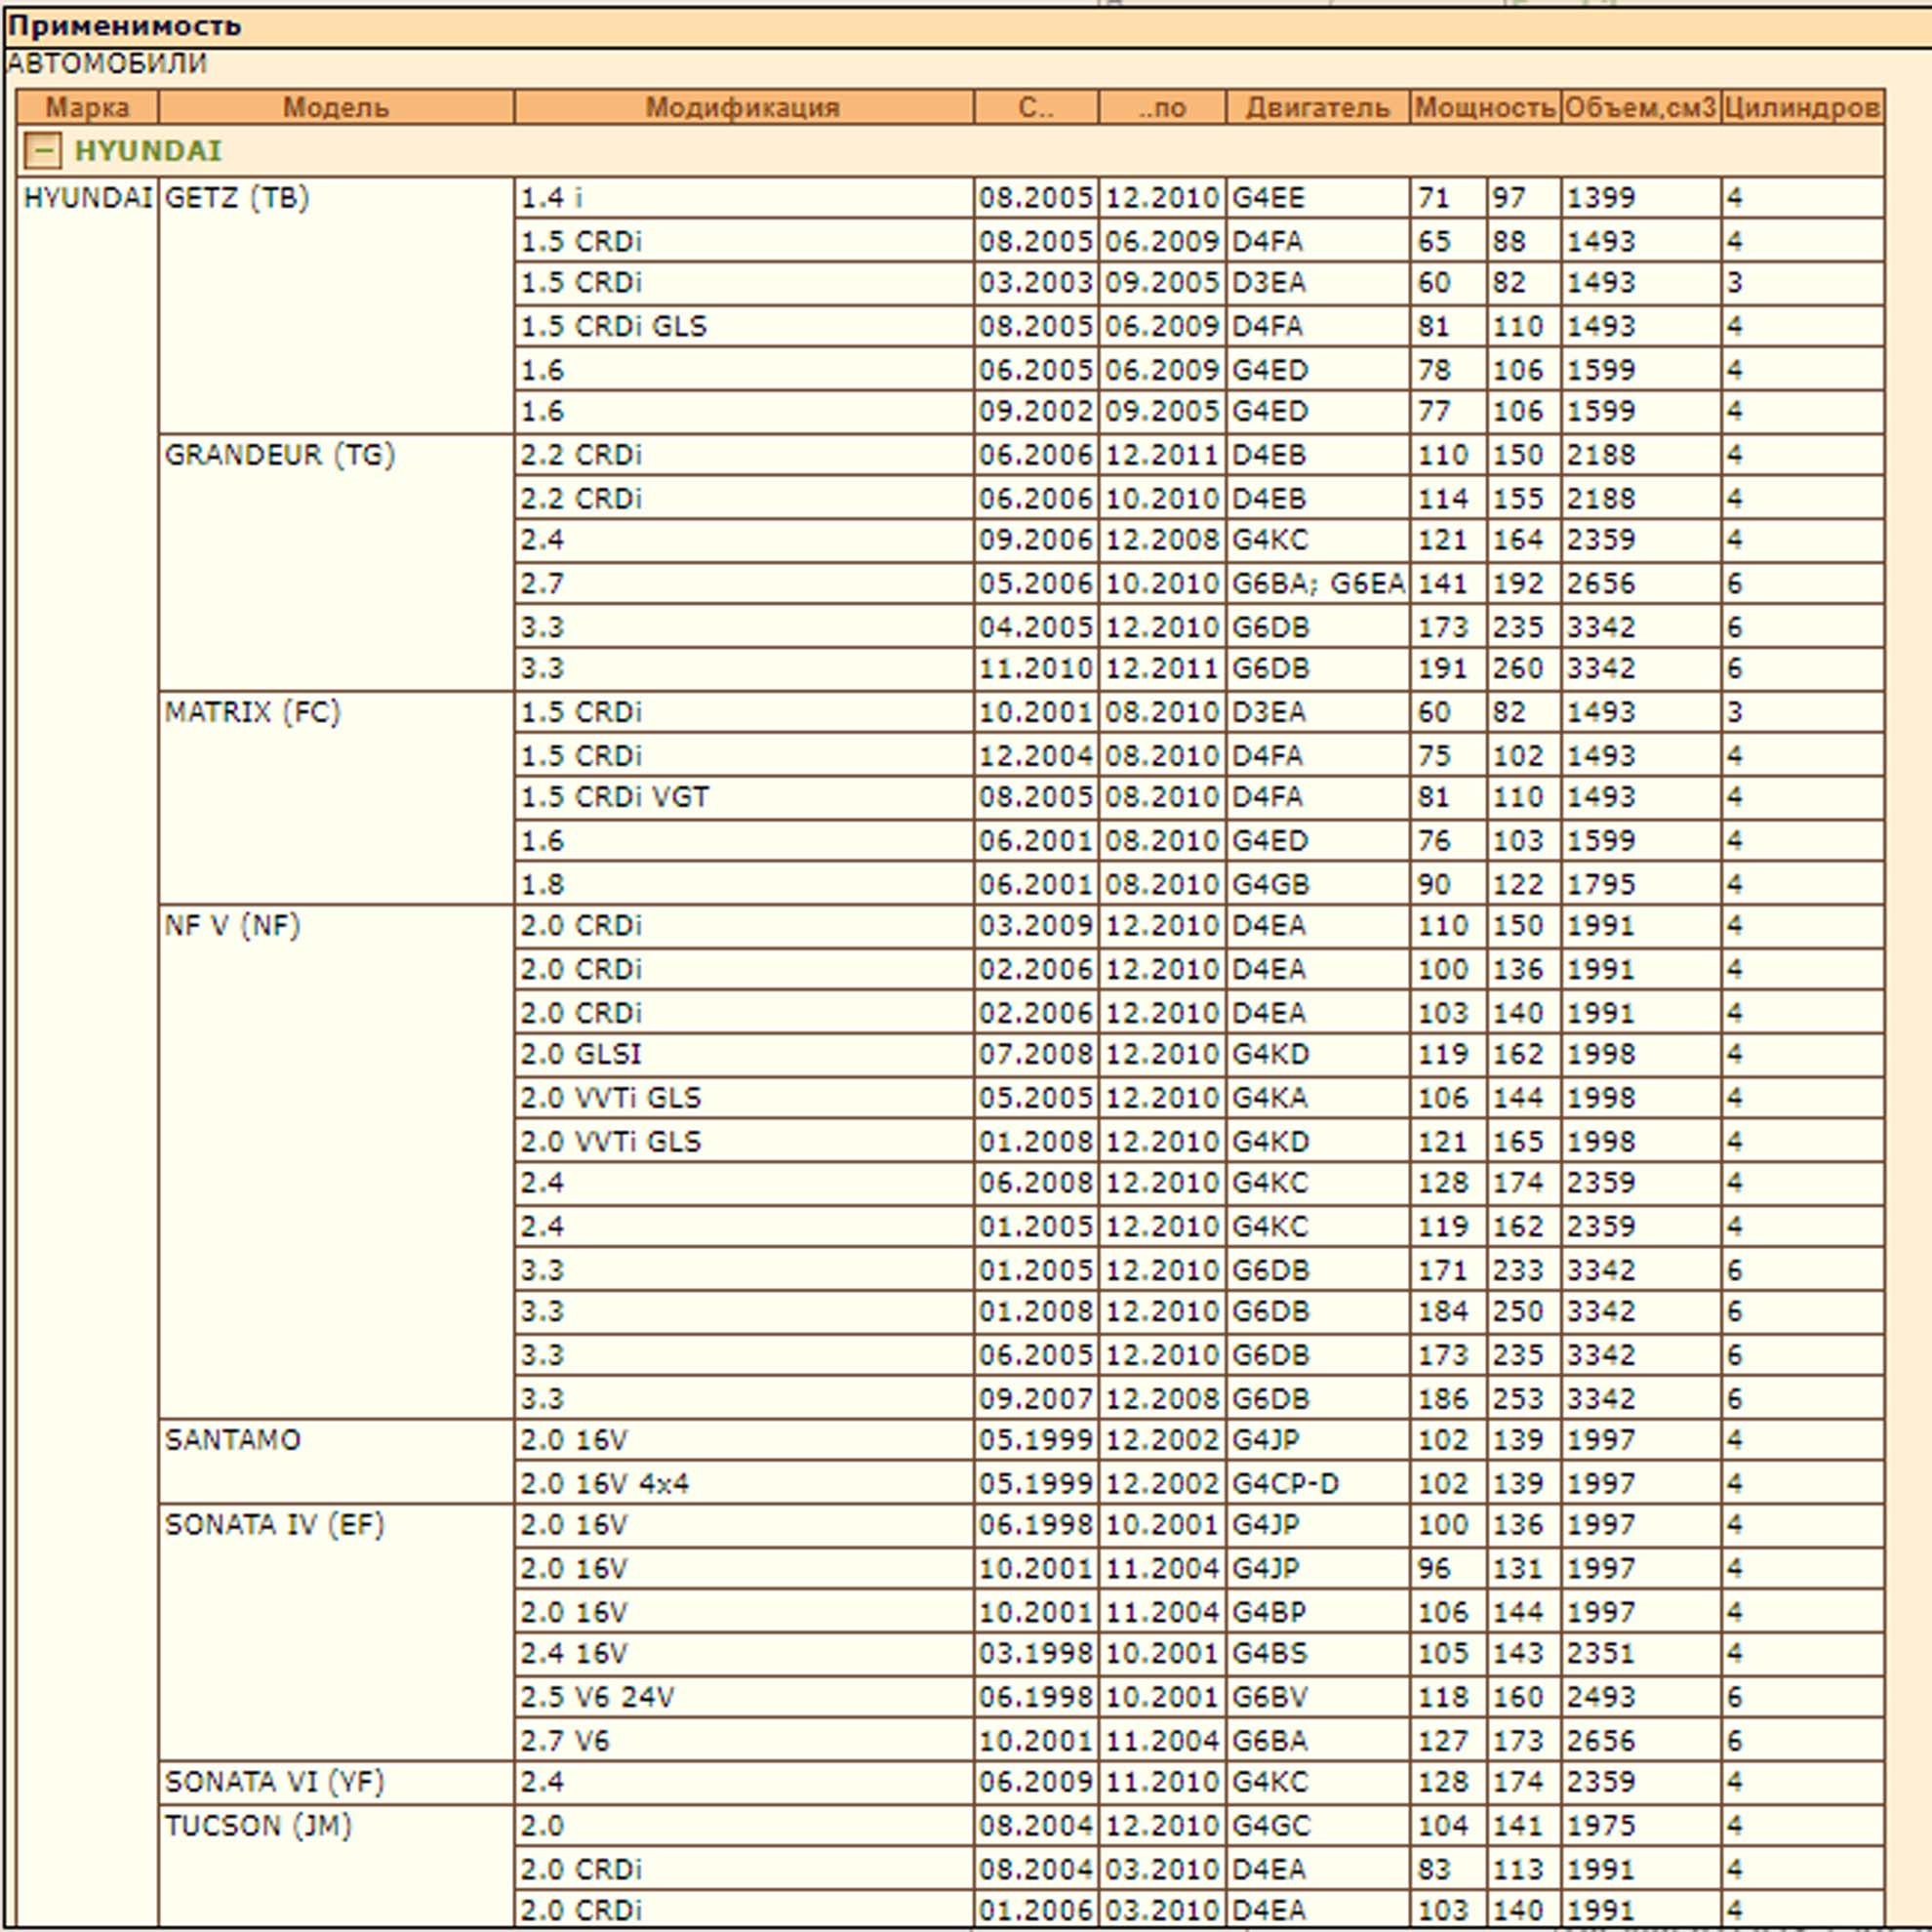
Task: Click the Цилиндров column header
Action: coord(1802,107)
